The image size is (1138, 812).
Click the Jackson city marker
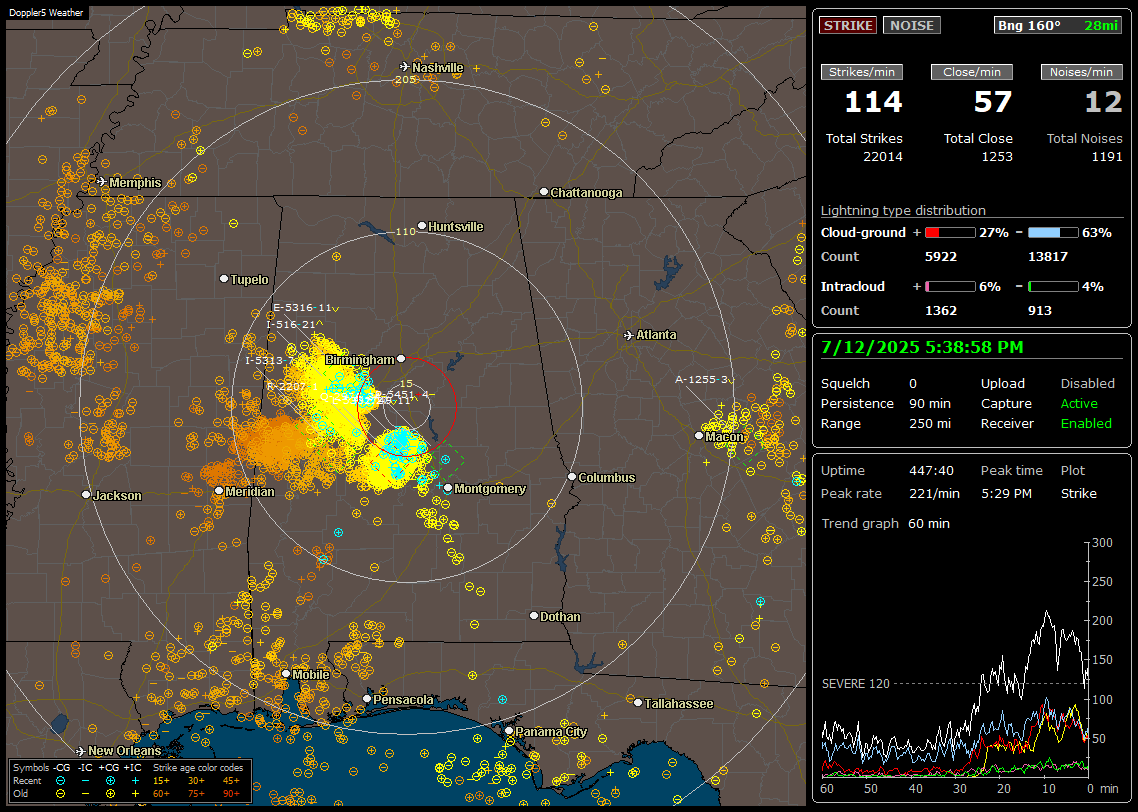(x=86, y=494)
